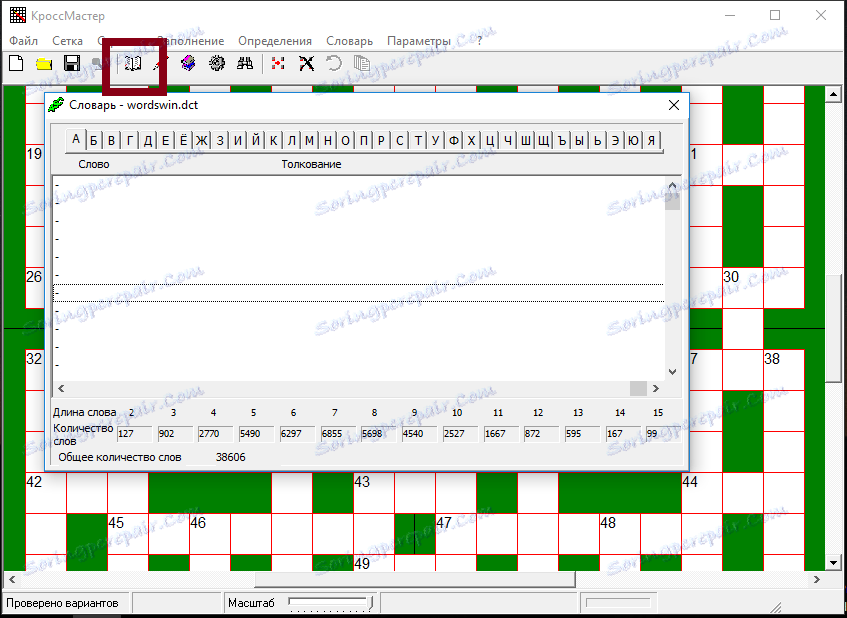Select the letter Ц tab
This screenshot has width=847, height=618.
tap(489, 141)
